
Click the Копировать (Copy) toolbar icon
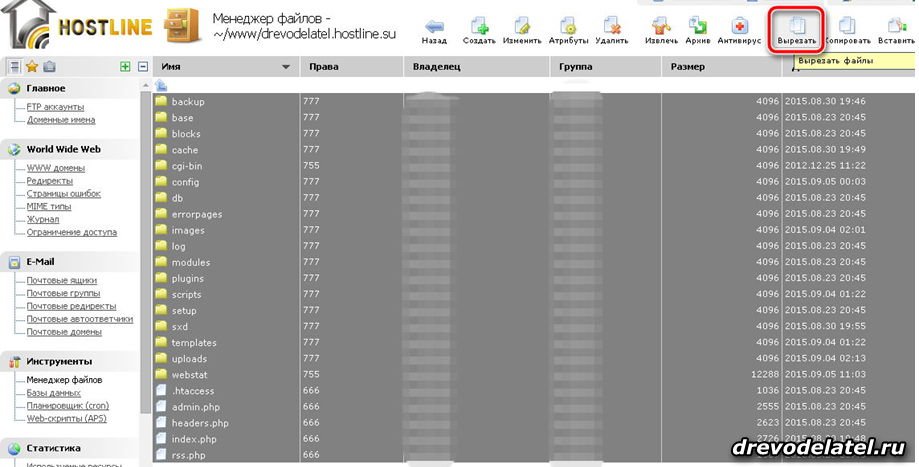pos(846,28)
